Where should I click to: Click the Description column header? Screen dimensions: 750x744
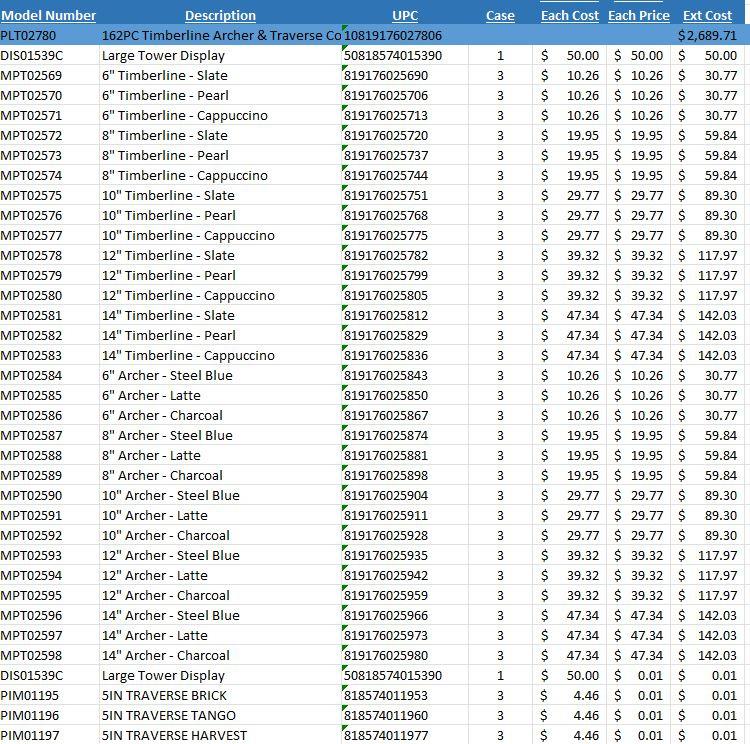(221, 15)
